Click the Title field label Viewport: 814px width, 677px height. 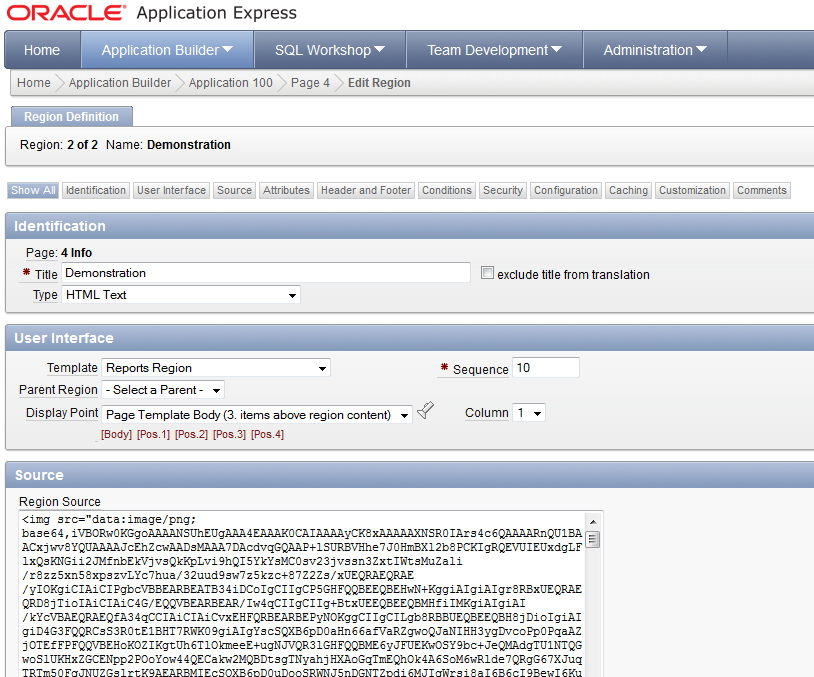click(x=46, y=274)
